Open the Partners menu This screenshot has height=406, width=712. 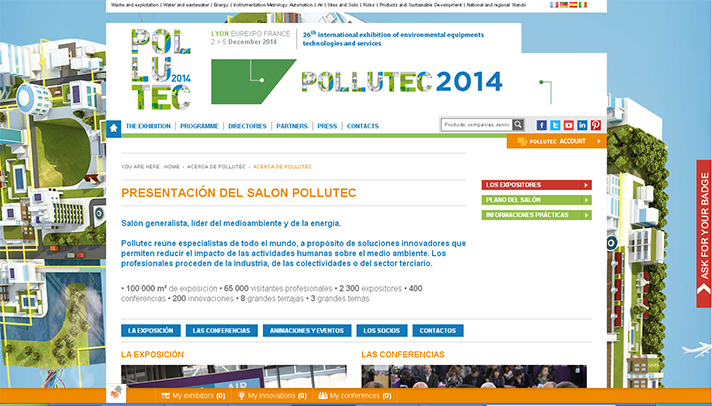[x=292, y=126]
